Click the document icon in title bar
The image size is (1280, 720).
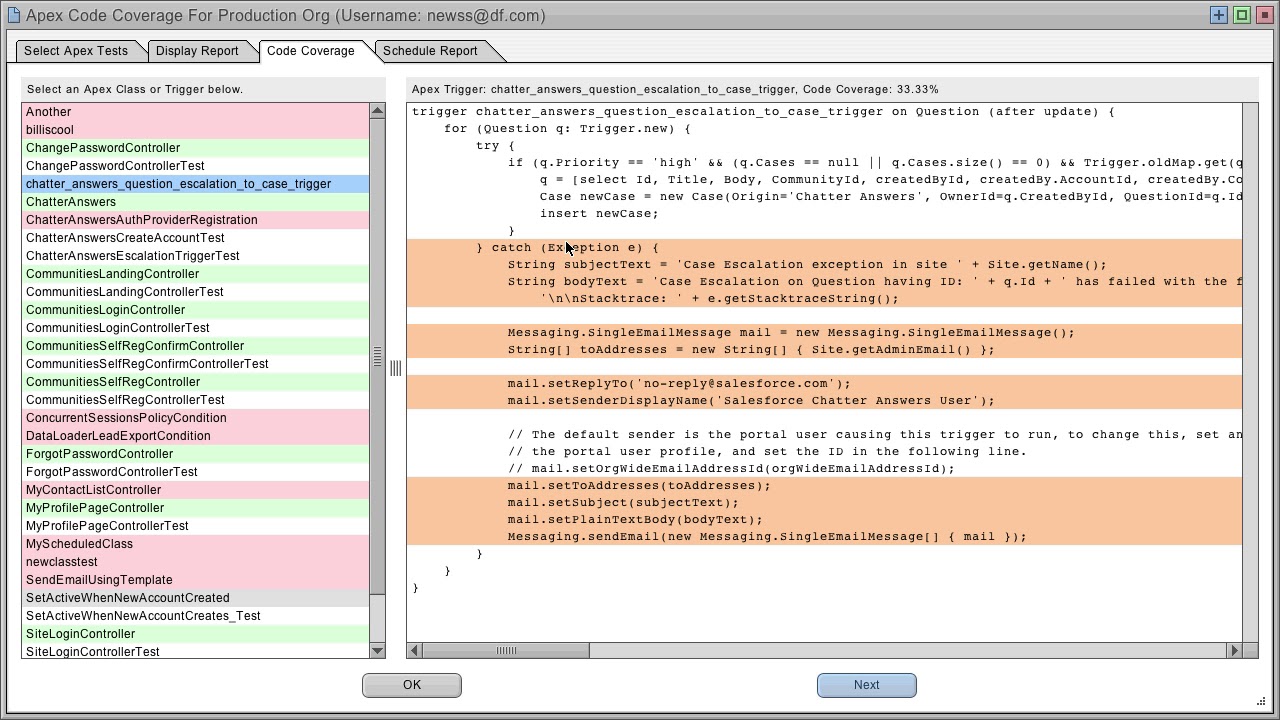point(13,15)
